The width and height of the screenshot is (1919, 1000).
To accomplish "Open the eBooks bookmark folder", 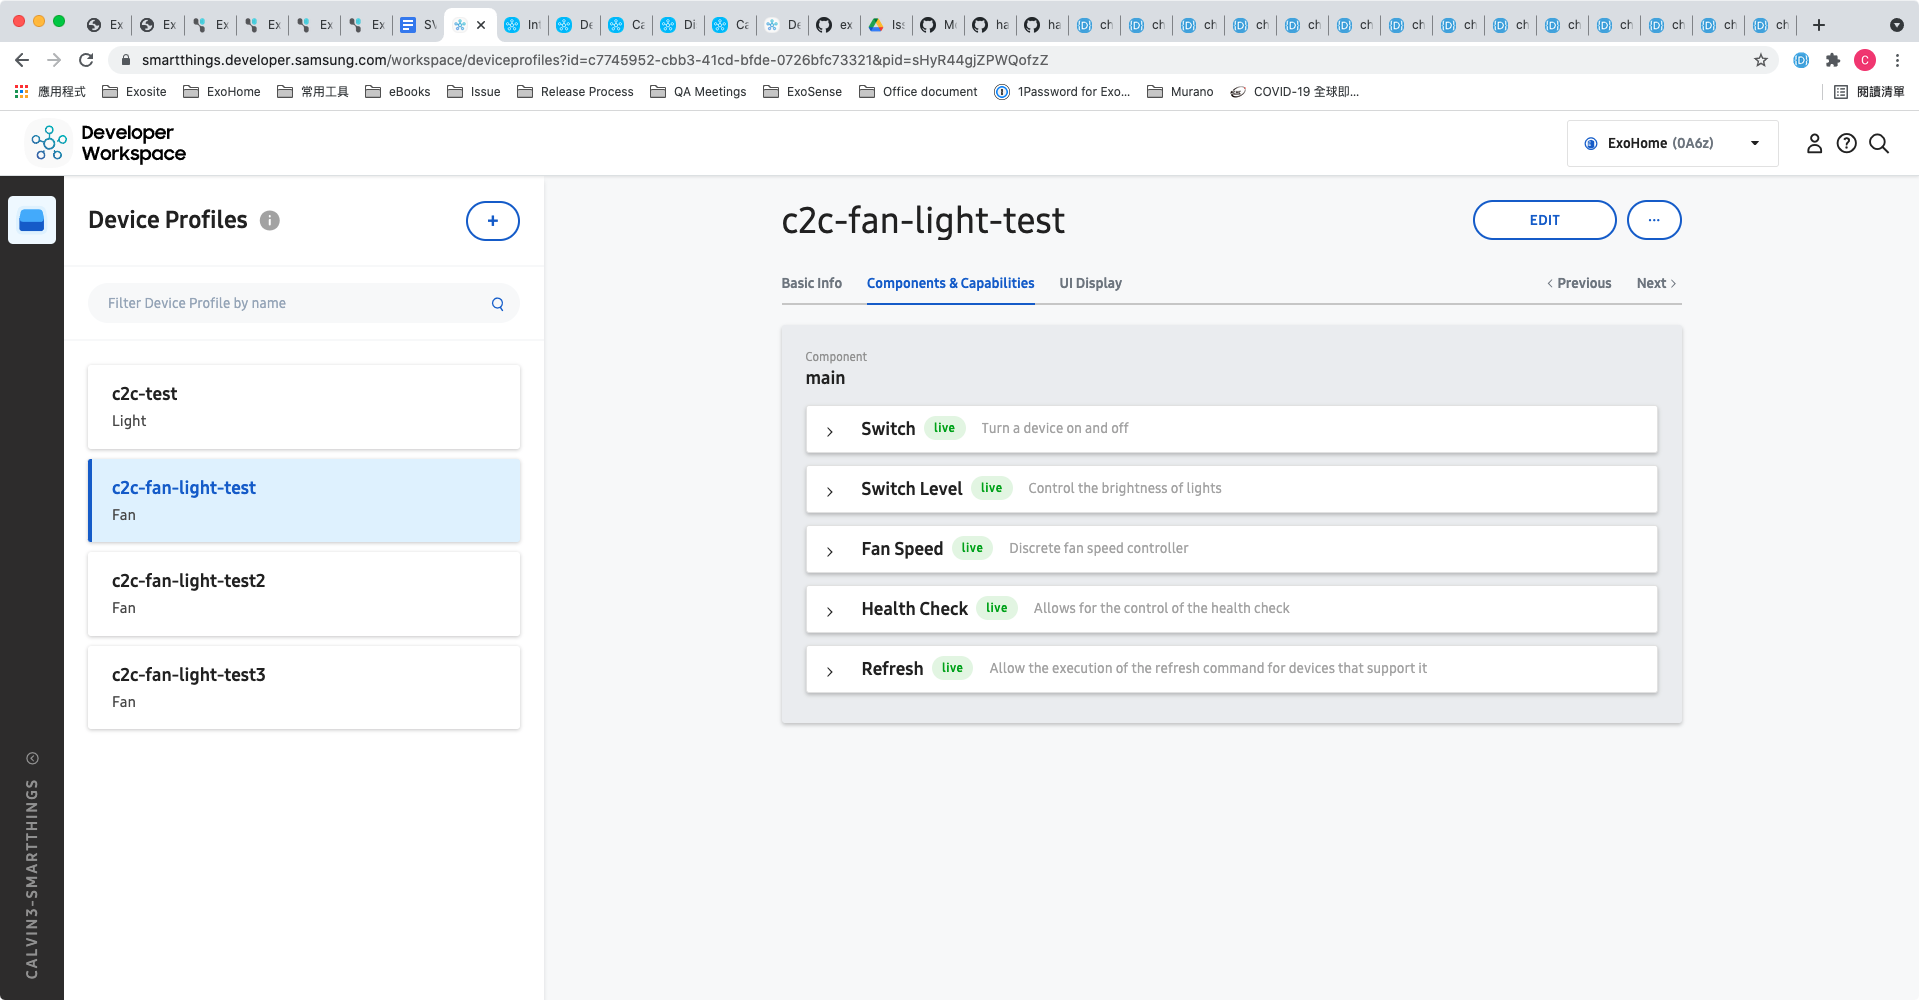I will pyautogui.click(x=398, y=92).
